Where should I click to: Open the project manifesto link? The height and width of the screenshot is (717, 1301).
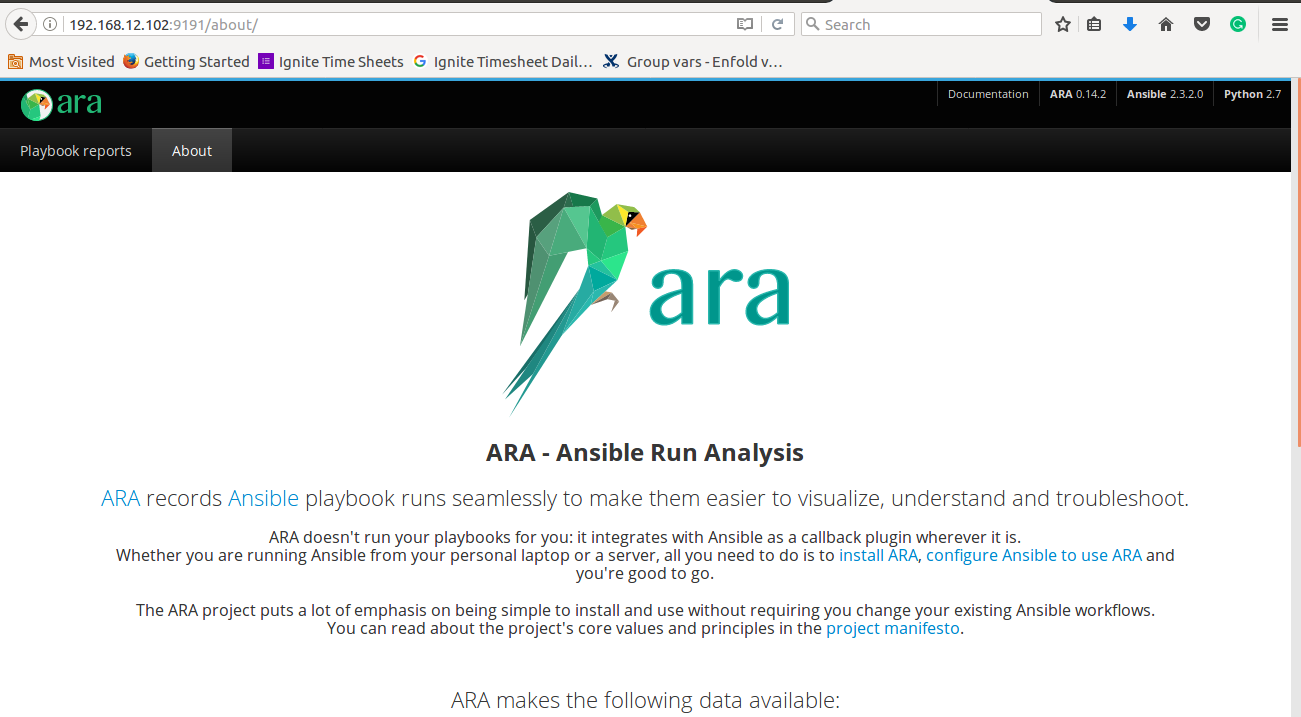pyautogui.click(x=893, y=629)
